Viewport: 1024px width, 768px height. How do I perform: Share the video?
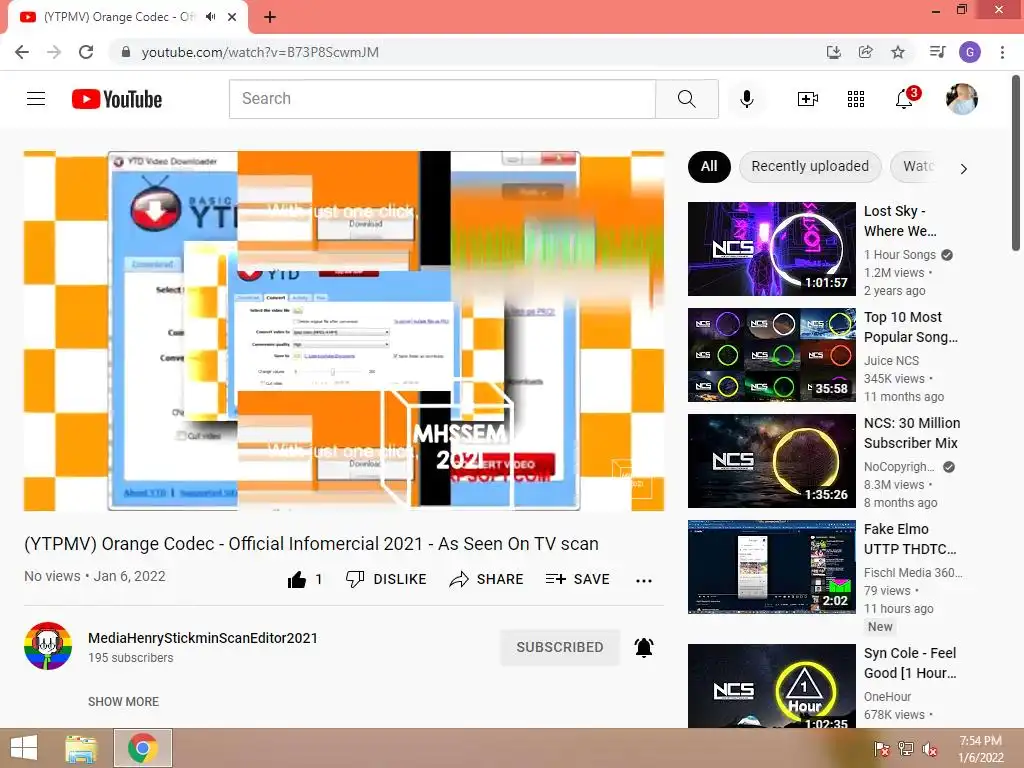[x=487, y=579]
